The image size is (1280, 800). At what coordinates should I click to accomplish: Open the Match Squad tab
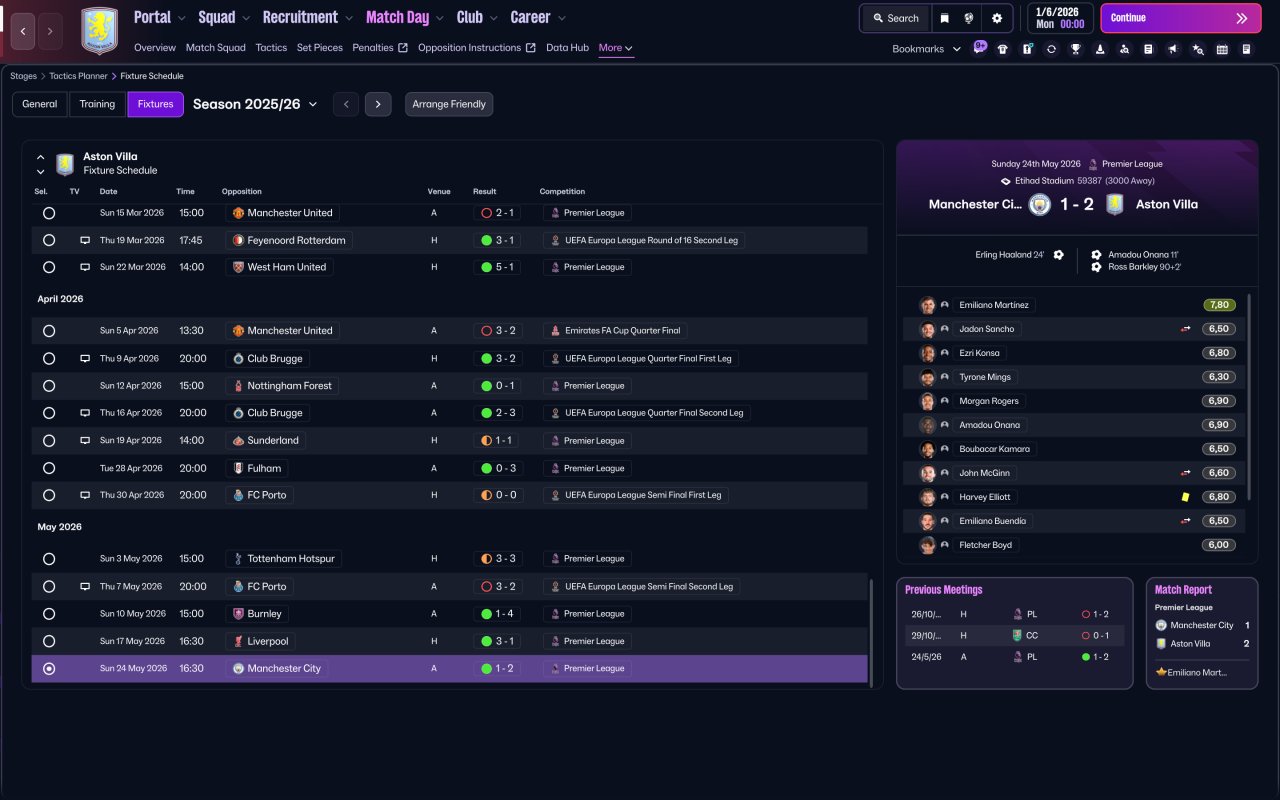pyautogui.click(x=216, y=48)
